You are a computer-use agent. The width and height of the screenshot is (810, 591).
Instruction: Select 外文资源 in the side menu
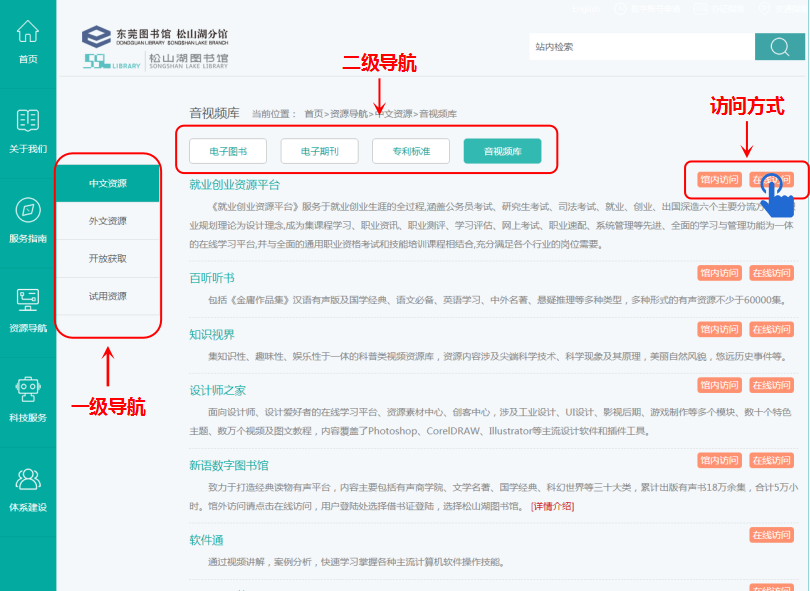pos(108,221)
